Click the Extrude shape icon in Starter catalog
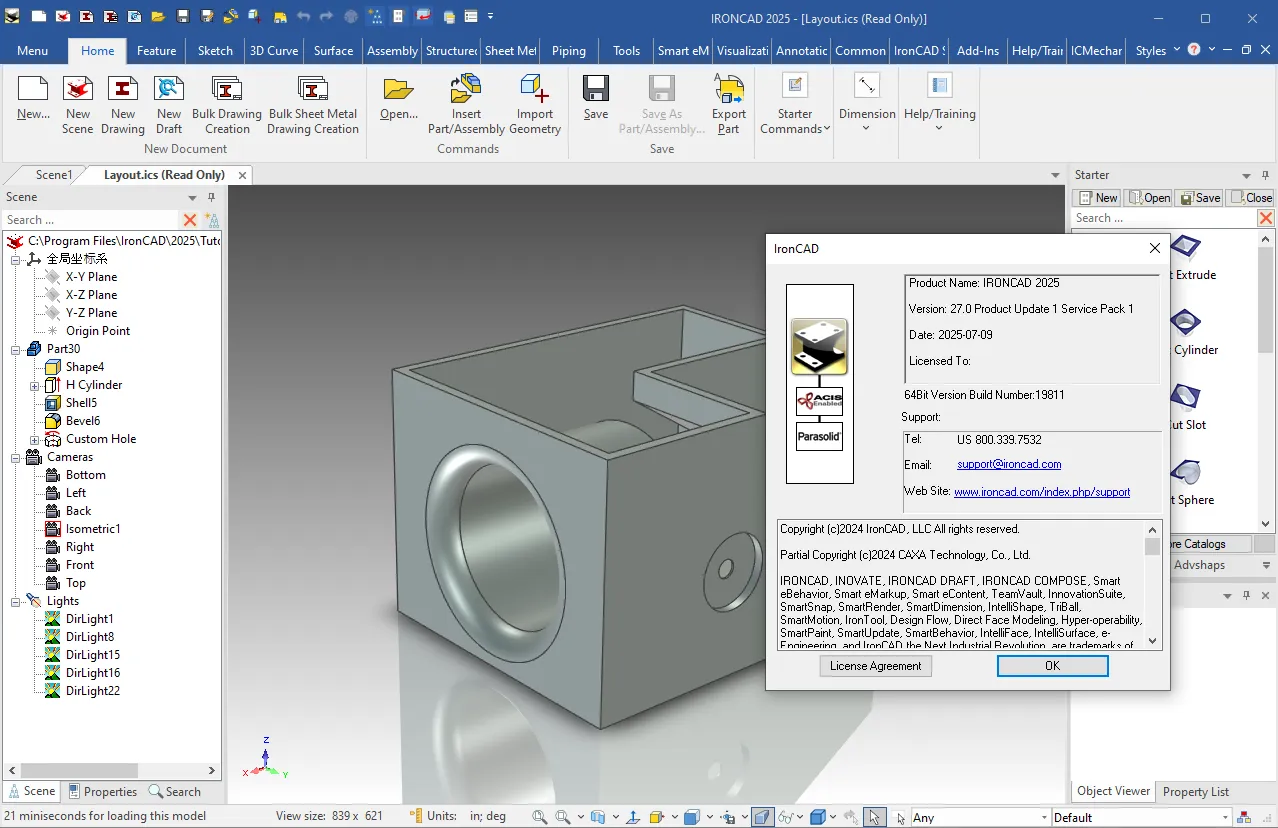 (x=1185, y=247)
